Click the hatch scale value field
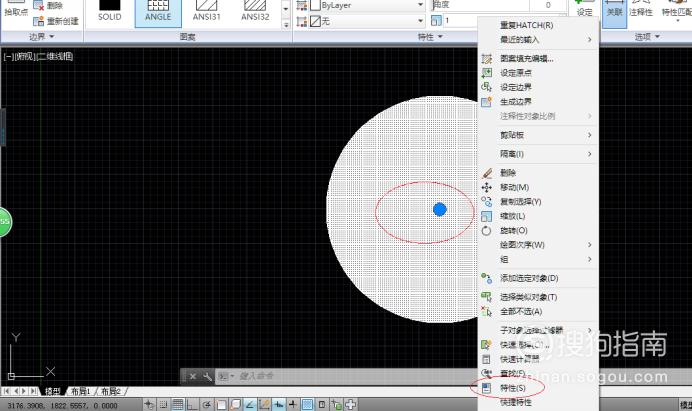692x411 pixels. click(461, 21)
